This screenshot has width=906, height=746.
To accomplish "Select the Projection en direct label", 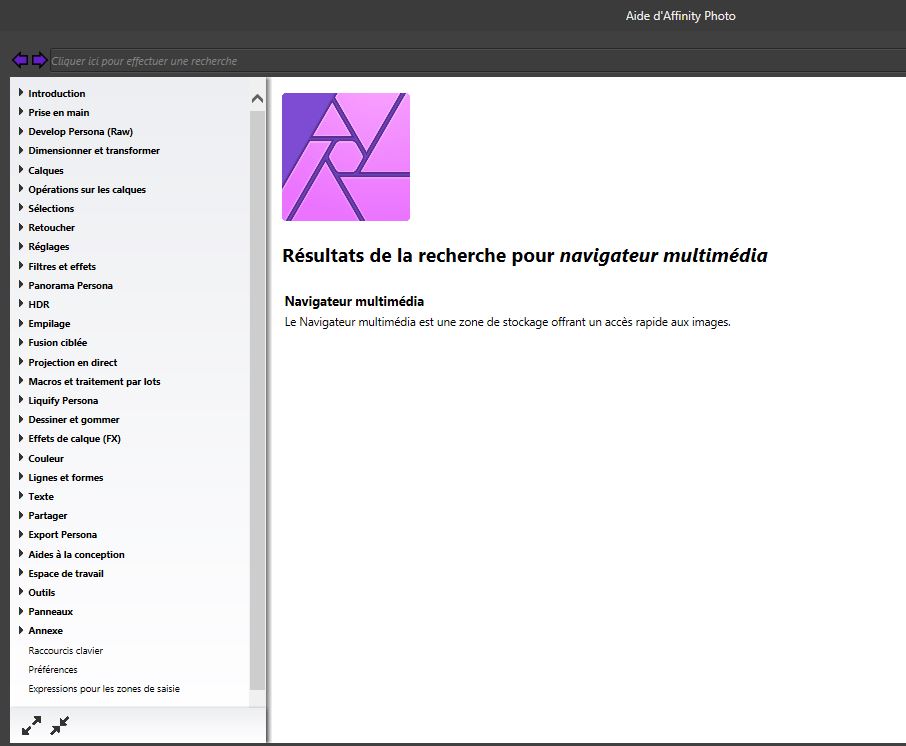I will point(73,362).
